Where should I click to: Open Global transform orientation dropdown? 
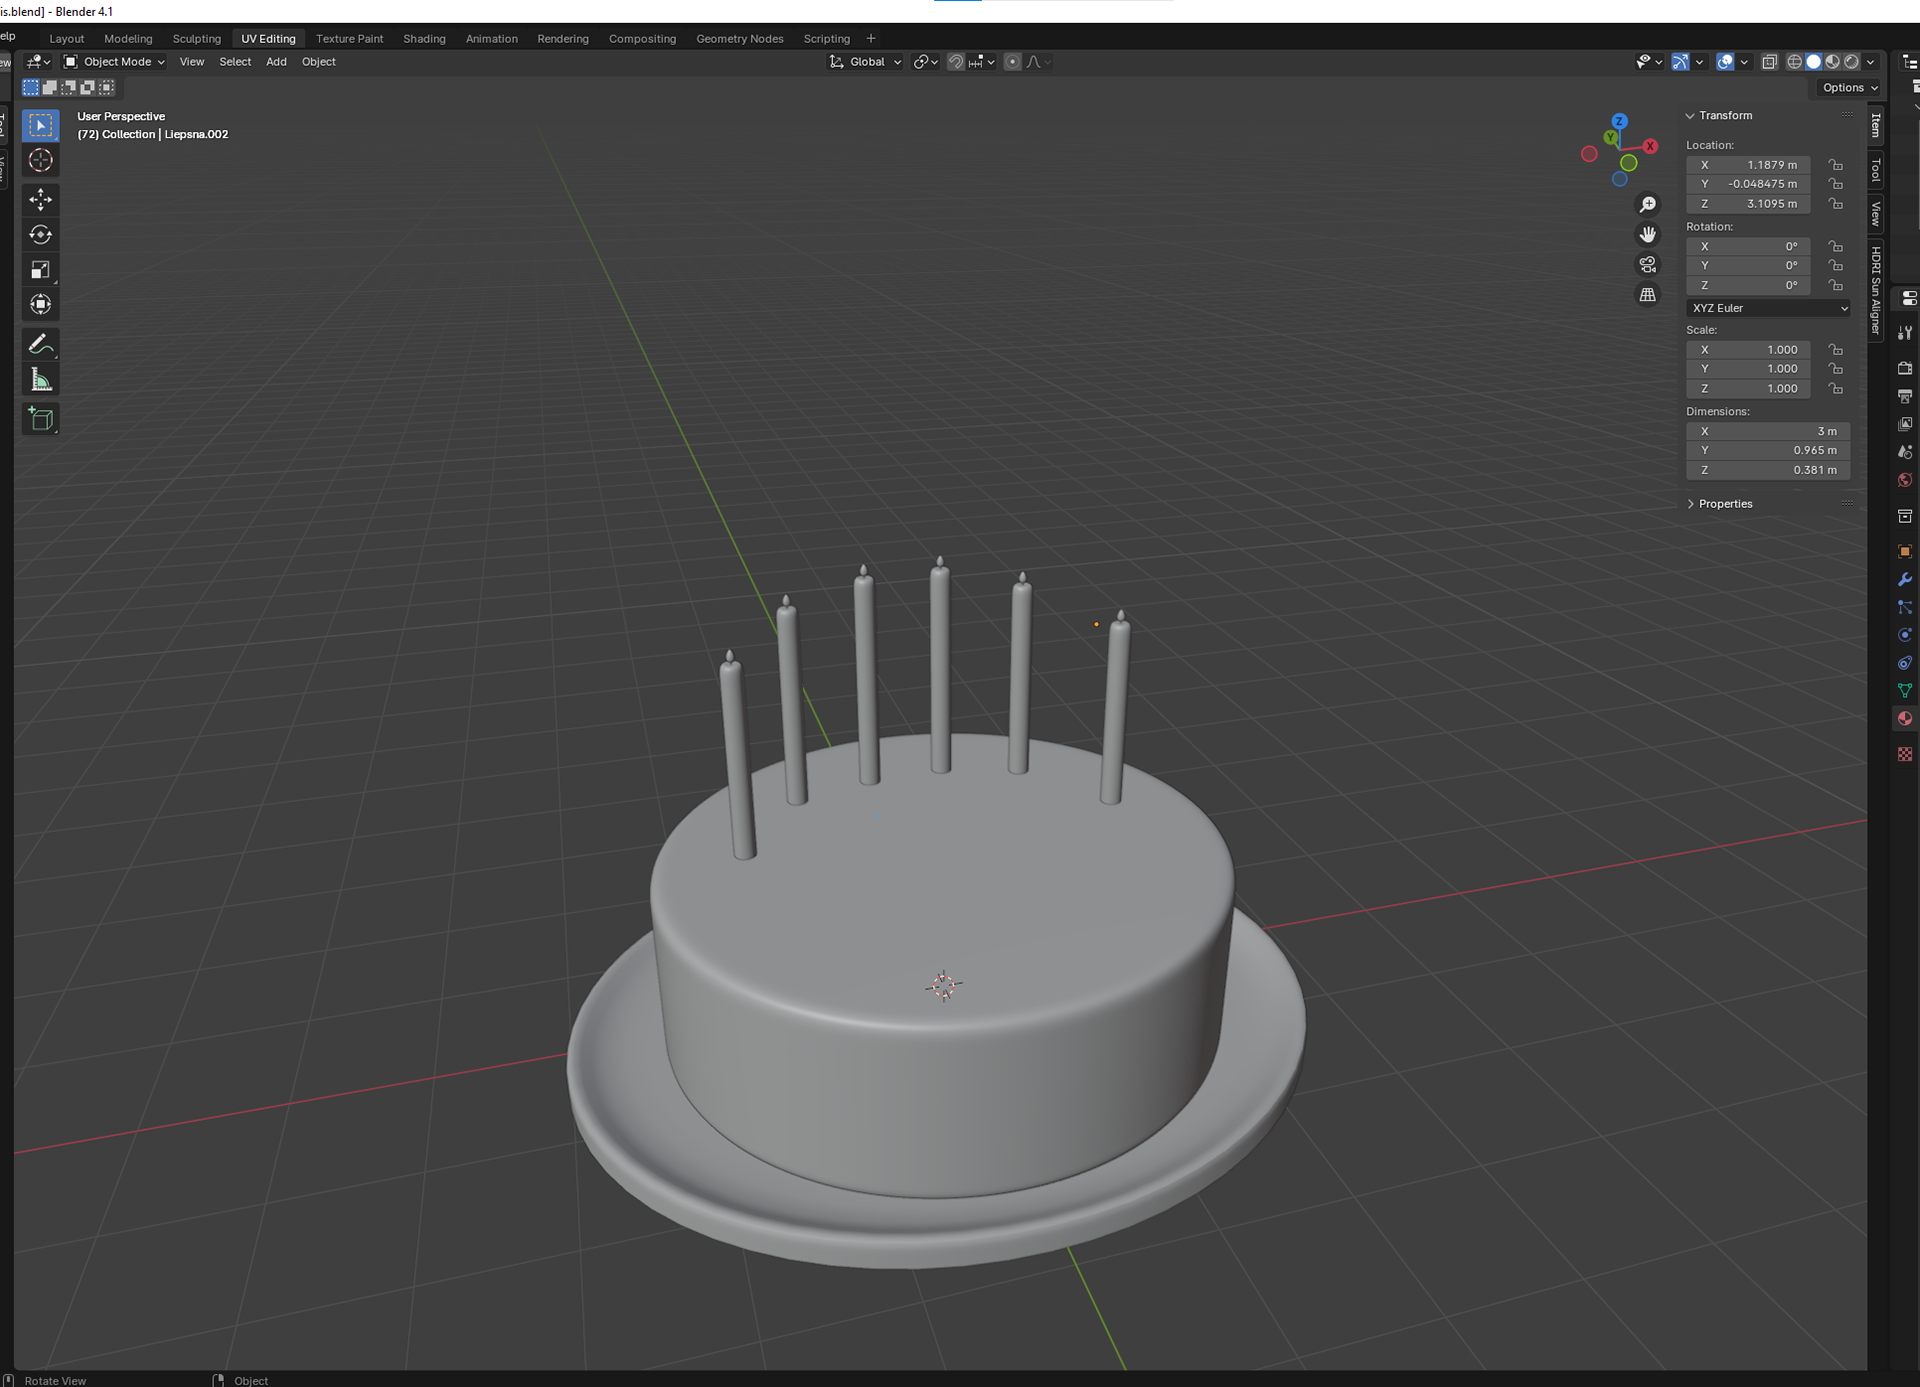click(866, 62)
